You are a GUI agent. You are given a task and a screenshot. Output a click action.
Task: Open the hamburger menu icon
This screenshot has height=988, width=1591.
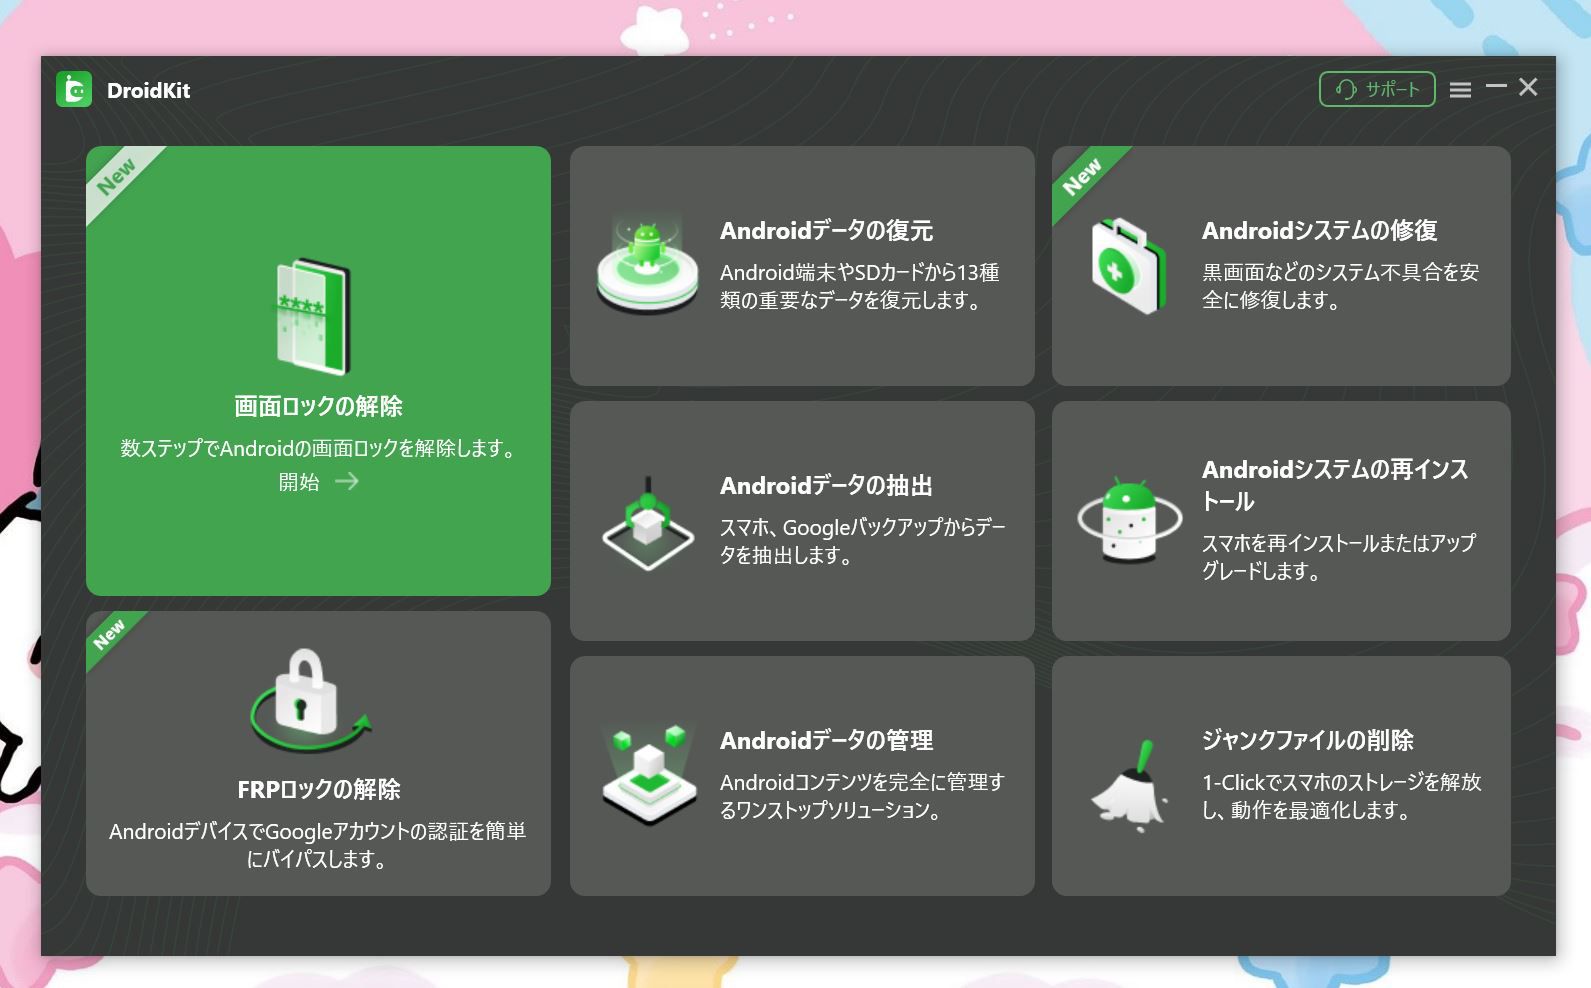1460,90
